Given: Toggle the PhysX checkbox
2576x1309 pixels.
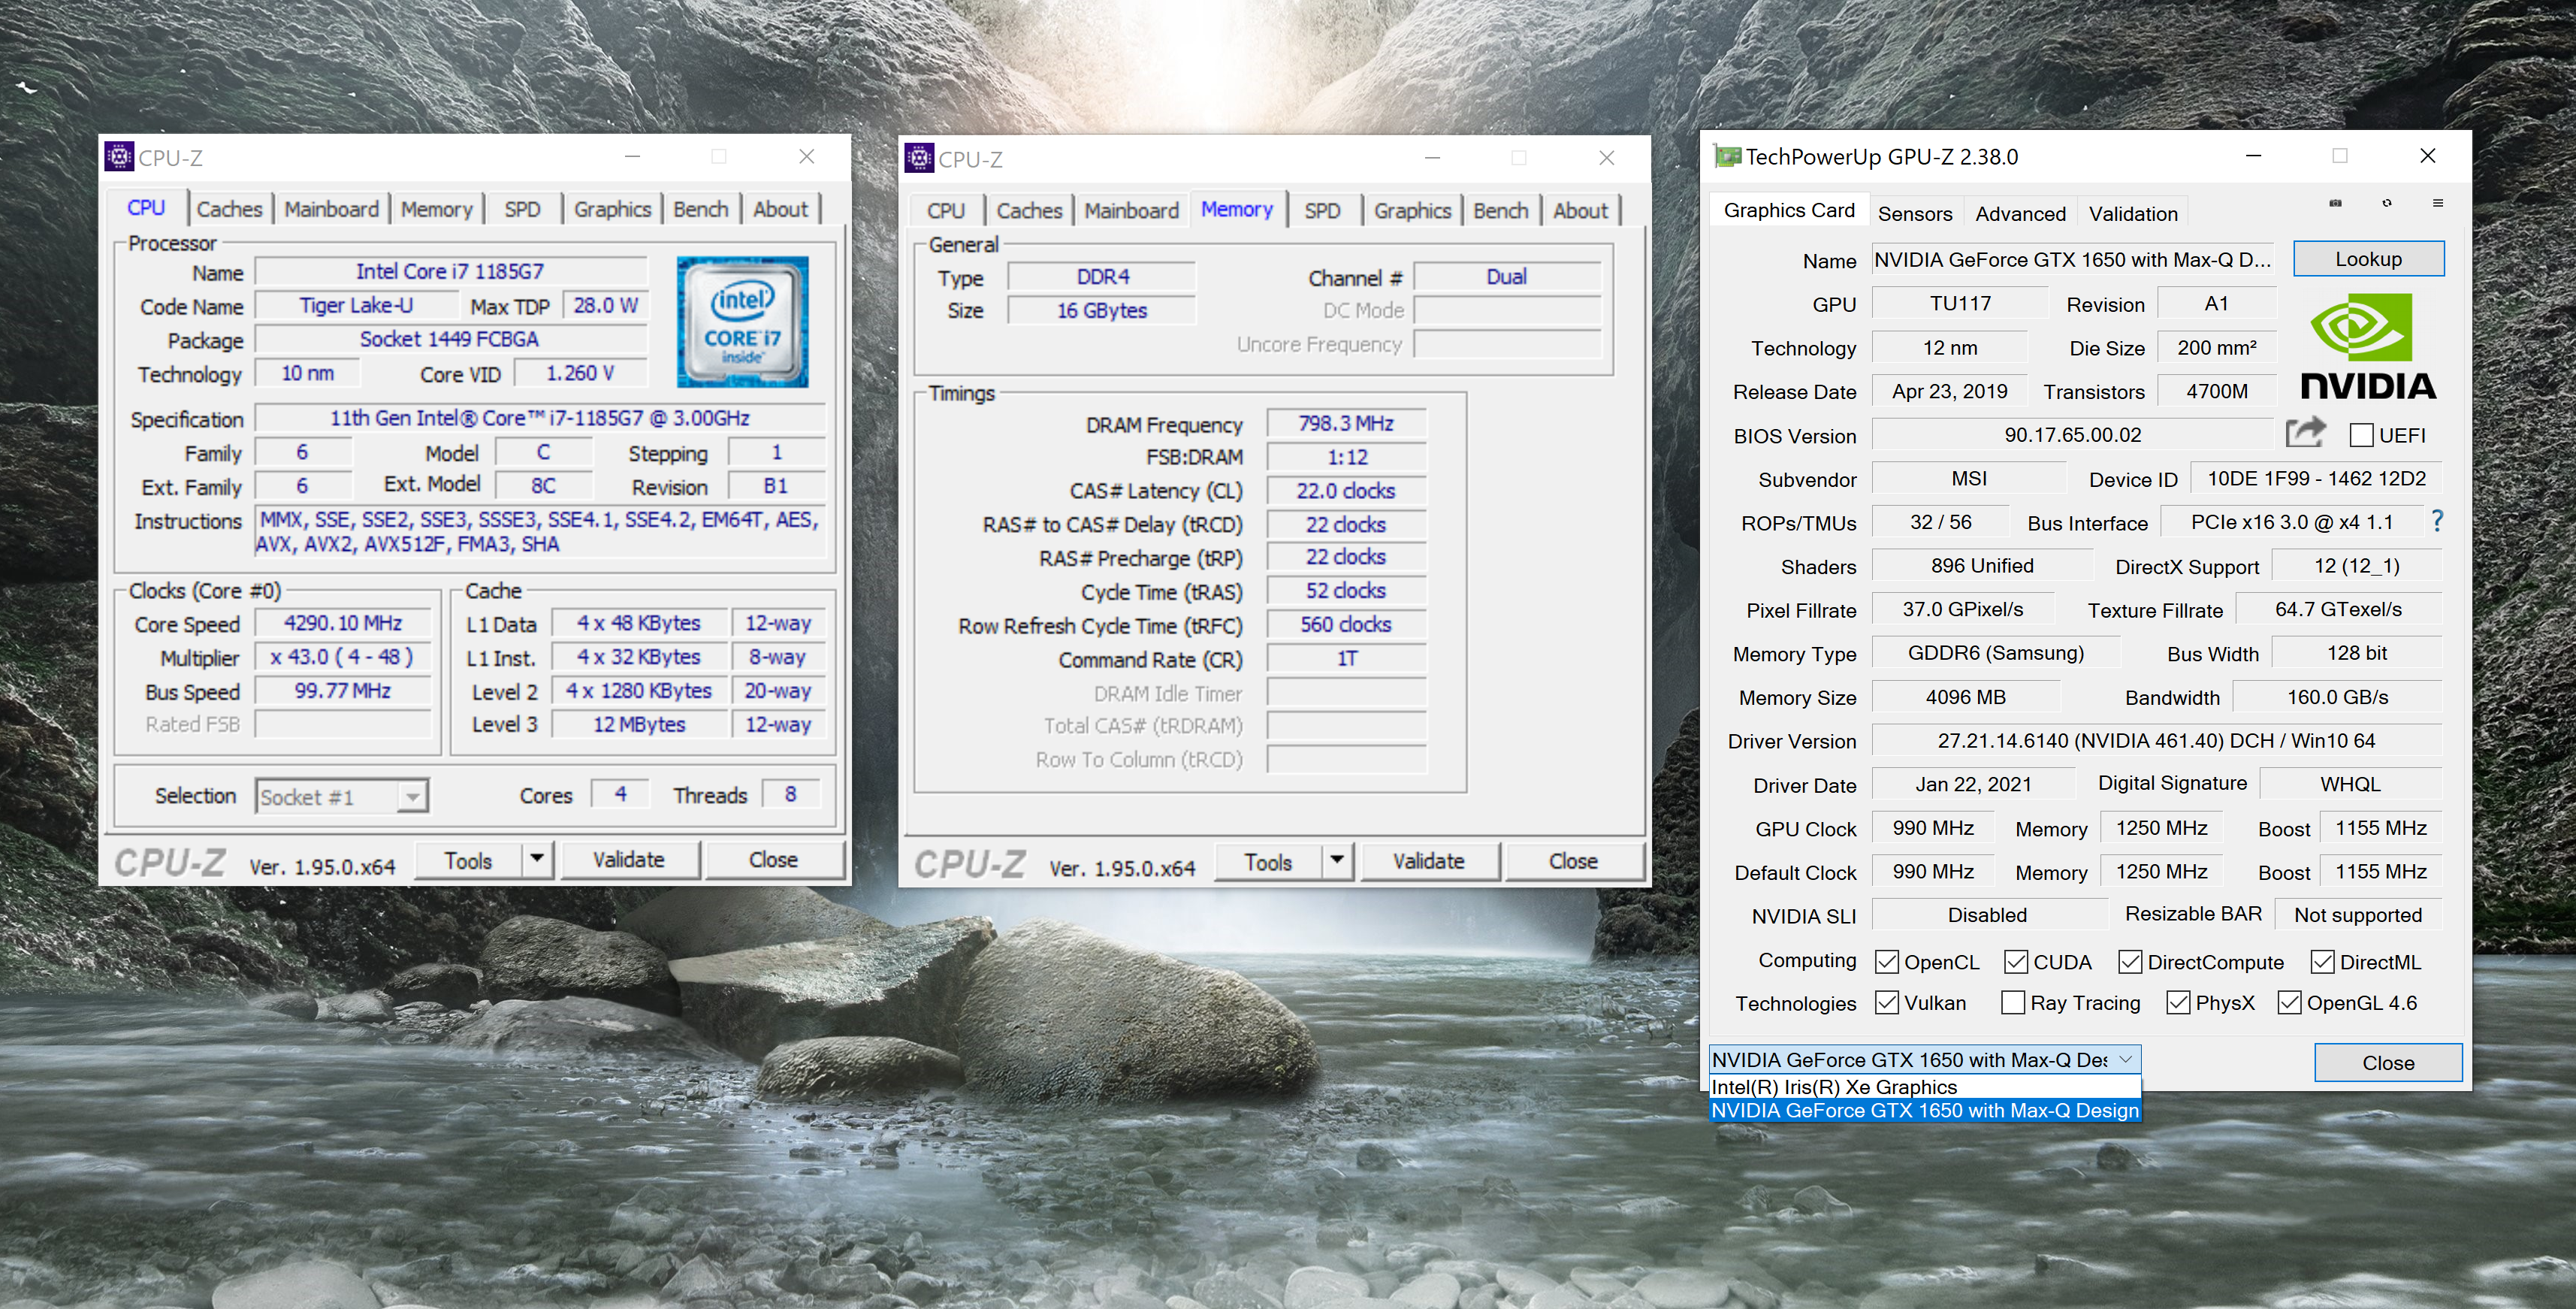Looking at the screenshot, I should 2178,1002.
